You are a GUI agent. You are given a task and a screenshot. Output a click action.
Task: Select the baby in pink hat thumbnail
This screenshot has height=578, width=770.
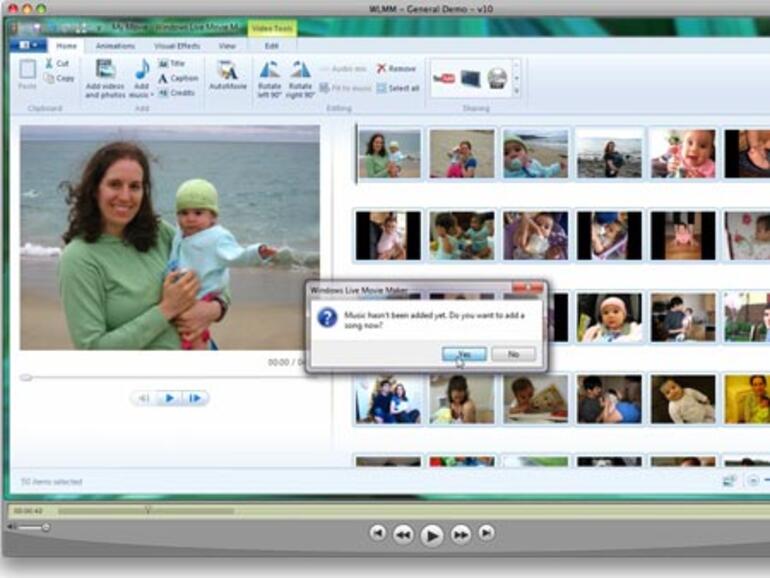point(609,317)
